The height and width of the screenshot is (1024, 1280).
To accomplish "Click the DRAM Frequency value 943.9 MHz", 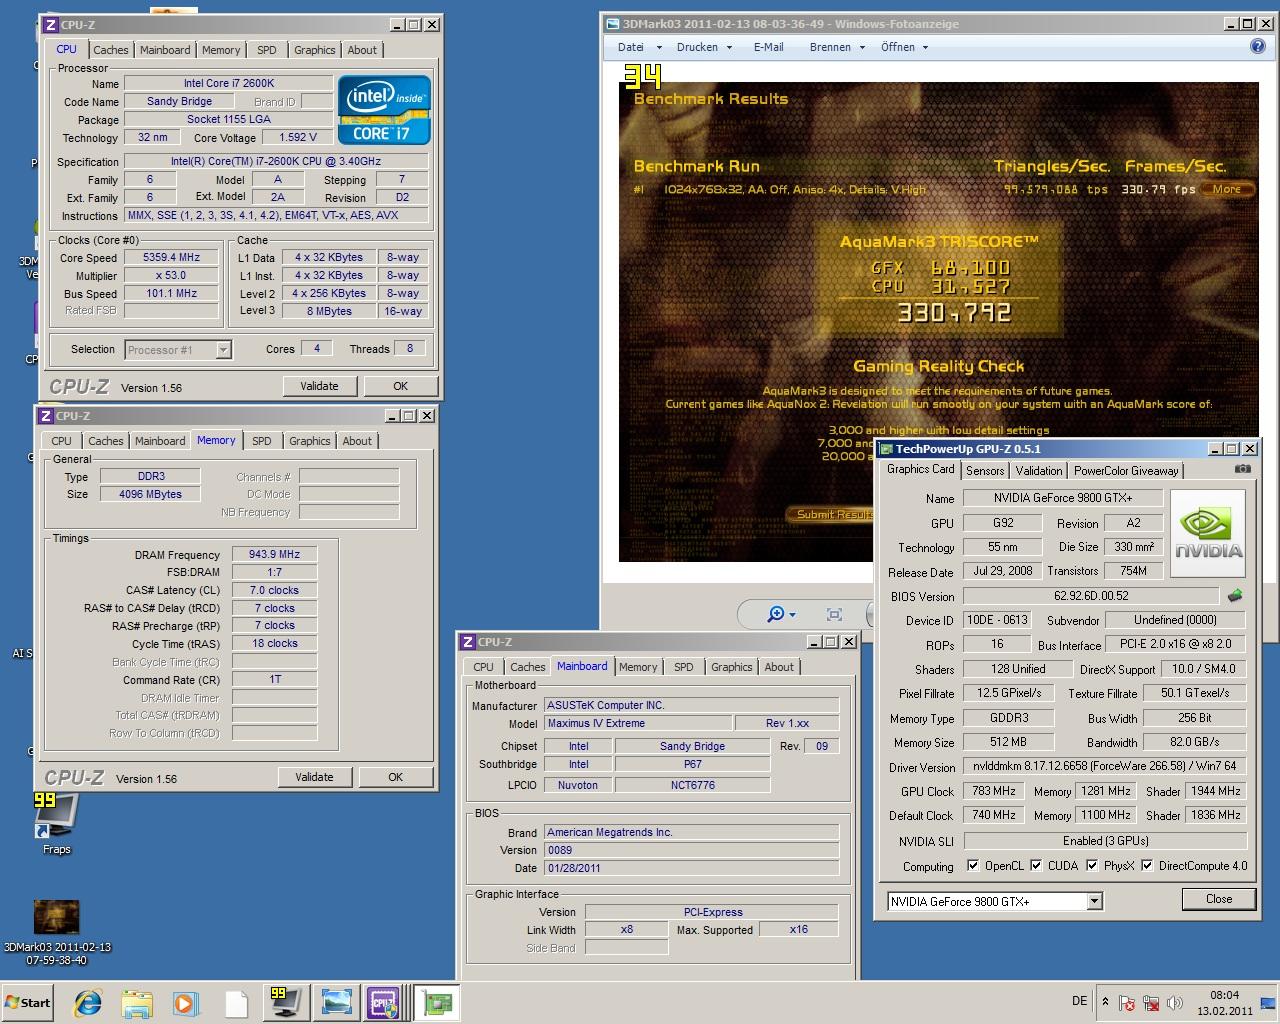I will click(x=274, y=554).
